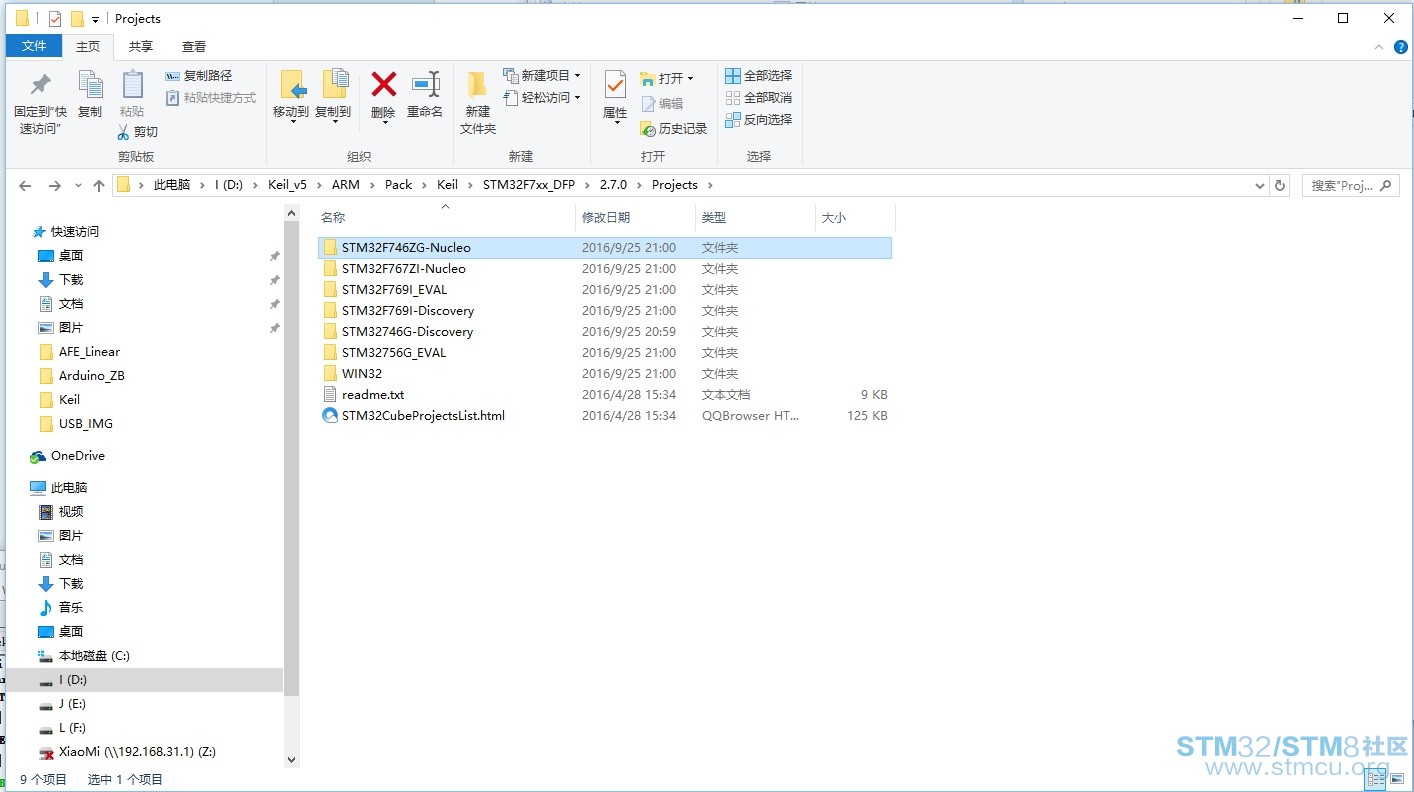Viewport: 1414px width, 792px height.
Task: Switch to the Share (共享) tab
Action: 141,47
